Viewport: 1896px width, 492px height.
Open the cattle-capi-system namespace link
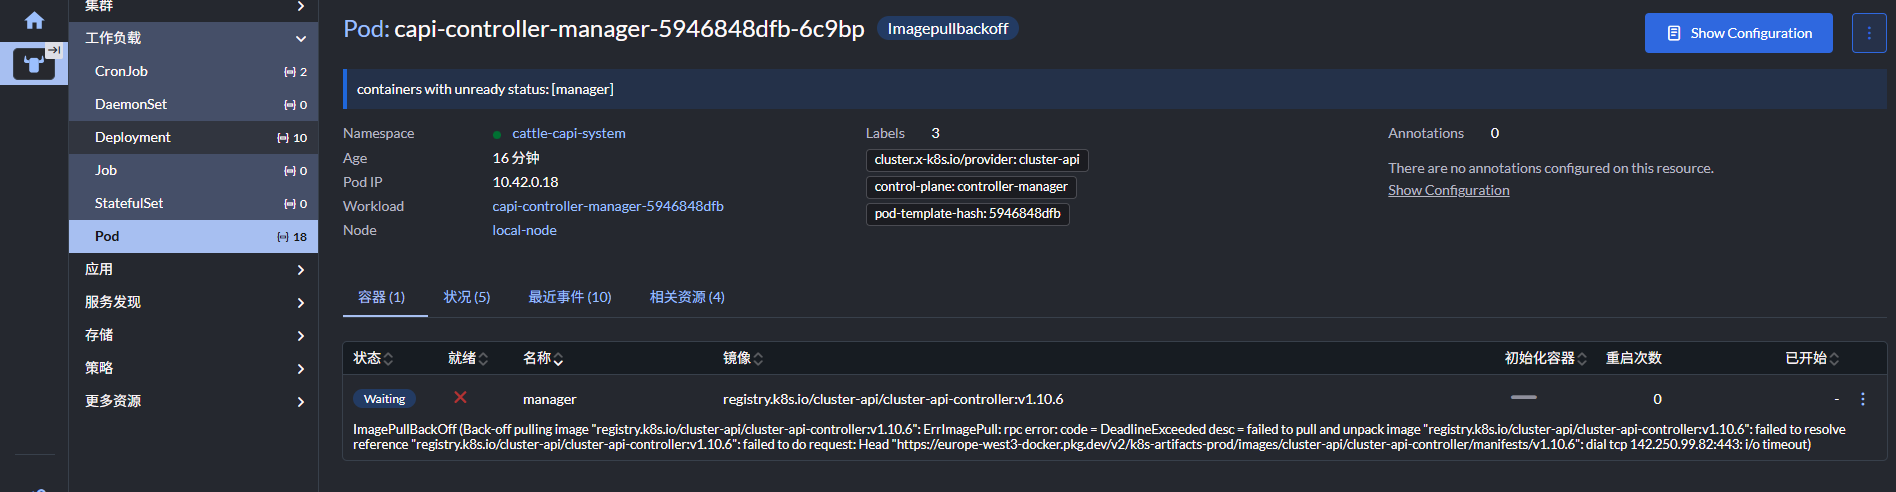568,133
